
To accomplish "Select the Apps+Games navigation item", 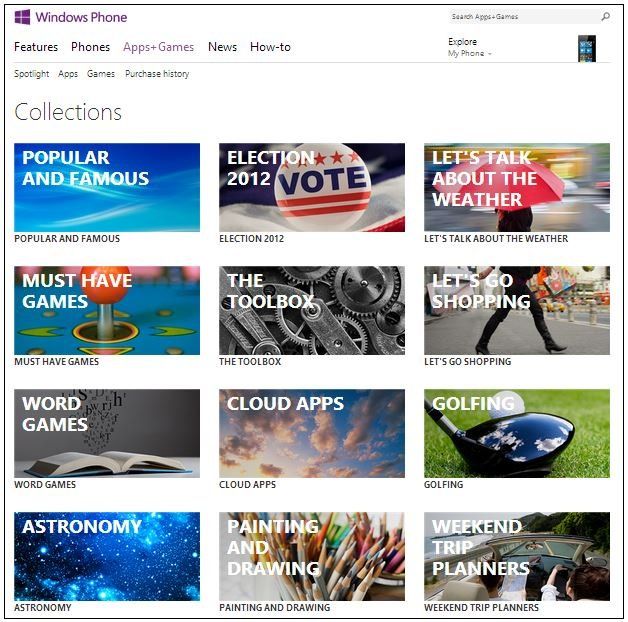I will 159,47.
